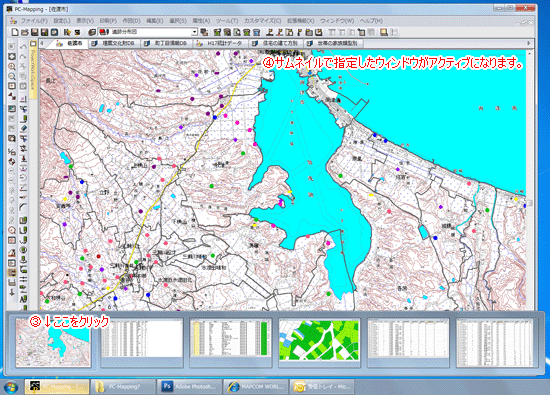
Task: Click the downward arrow icon in left toolbar
Action: (12, 292)
